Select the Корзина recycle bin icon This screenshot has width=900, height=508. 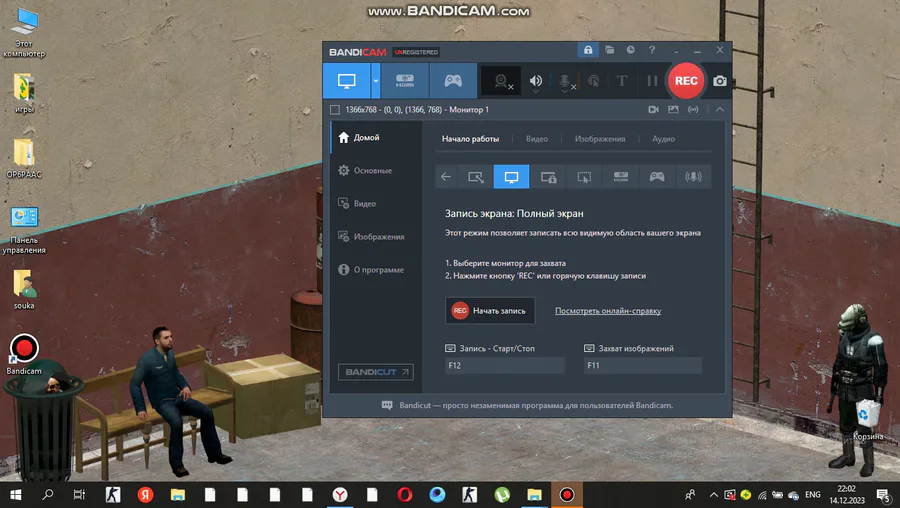867,421
